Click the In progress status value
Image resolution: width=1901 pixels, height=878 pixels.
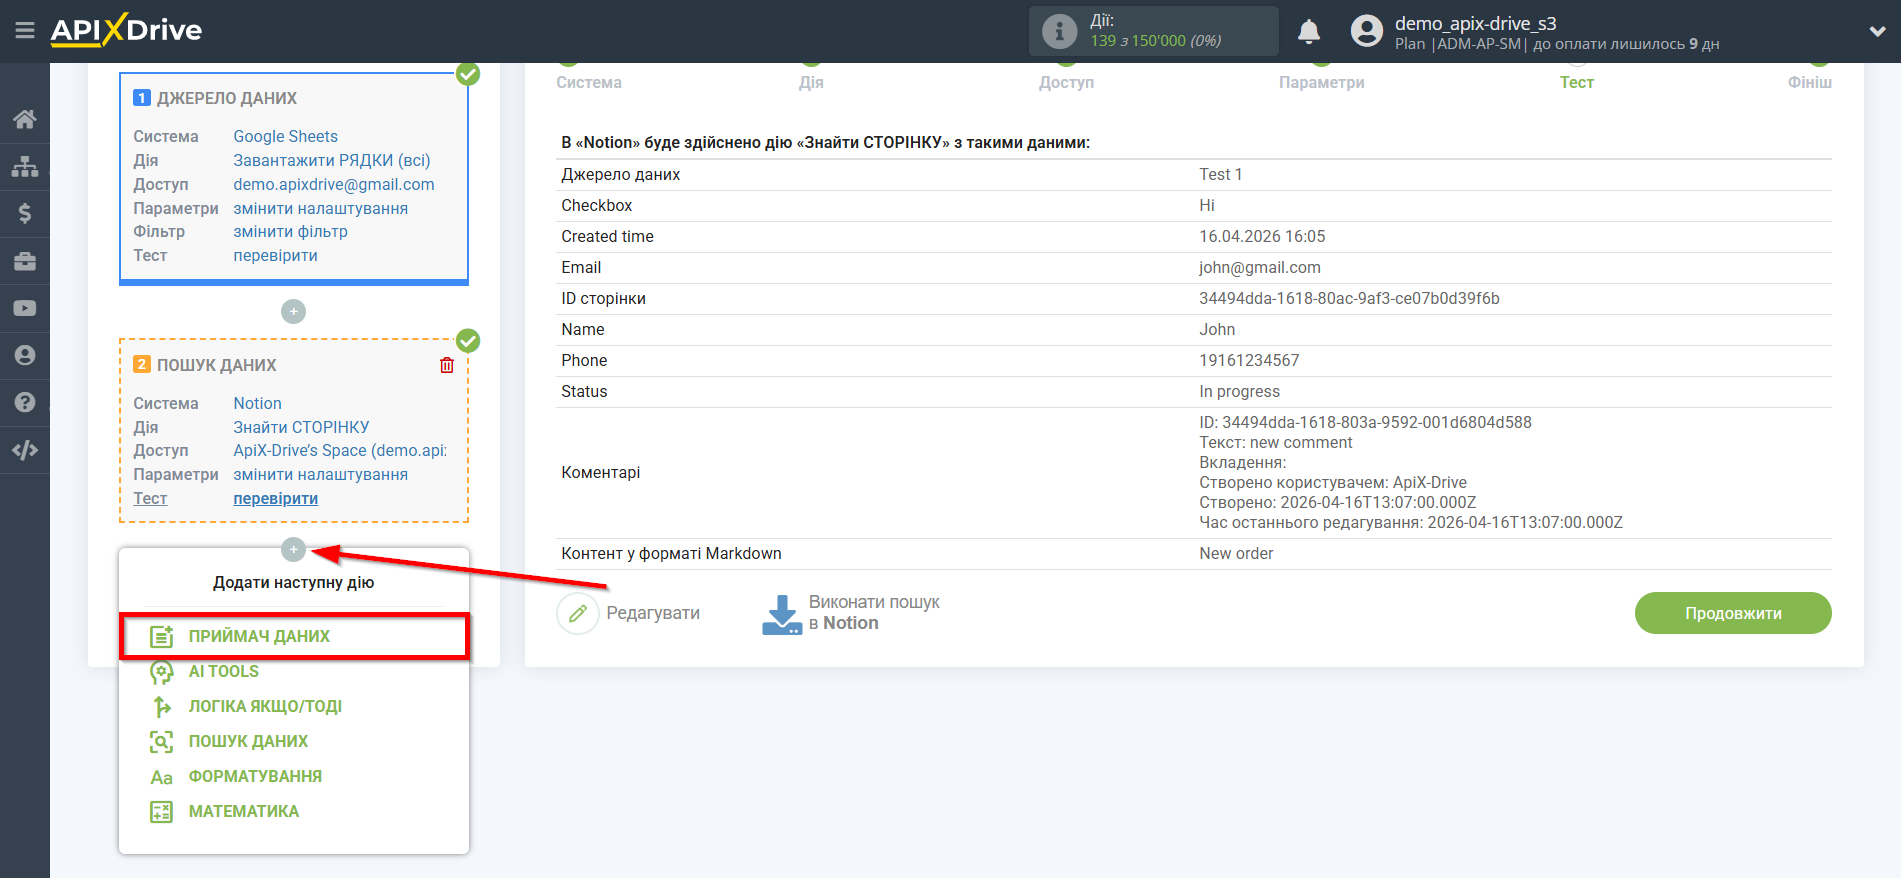click(1239, 391)
